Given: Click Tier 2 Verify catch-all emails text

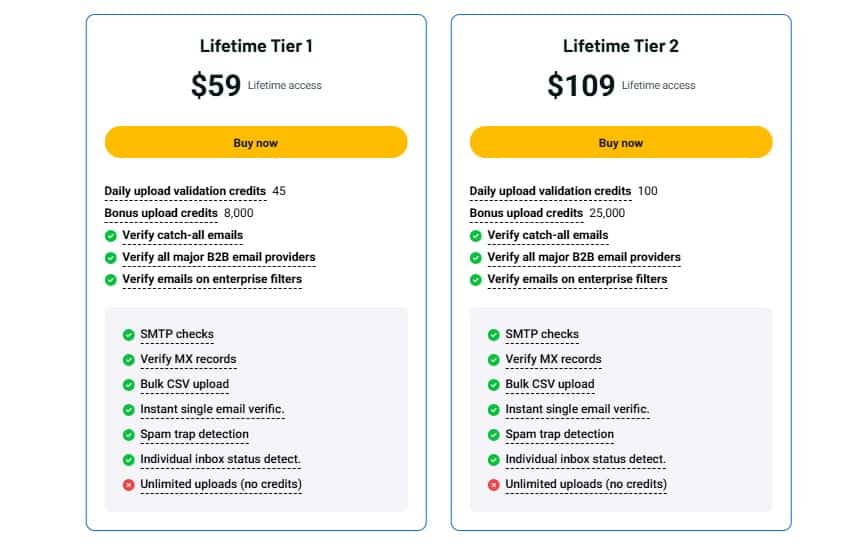Looking at the screenshot, I should (x=547, y=235).
